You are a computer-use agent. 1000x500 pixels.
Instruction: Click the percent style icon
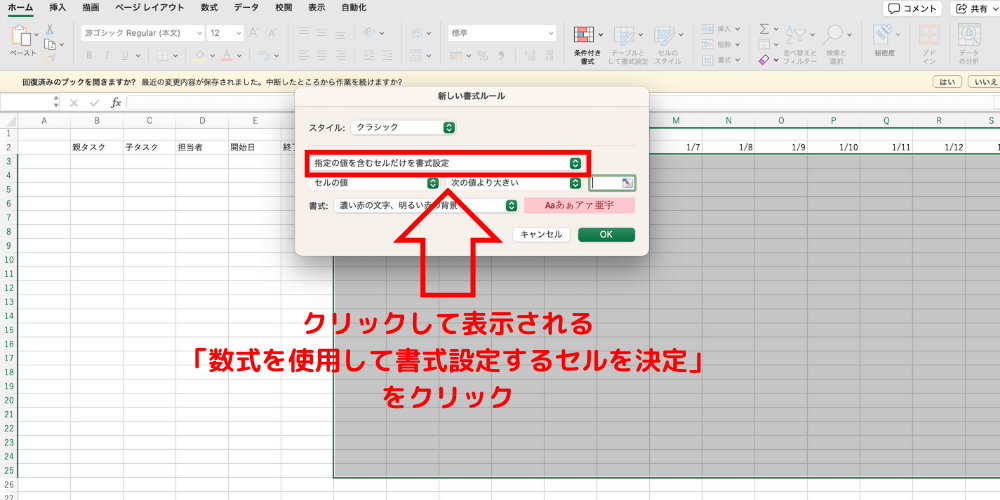(483, 55)
